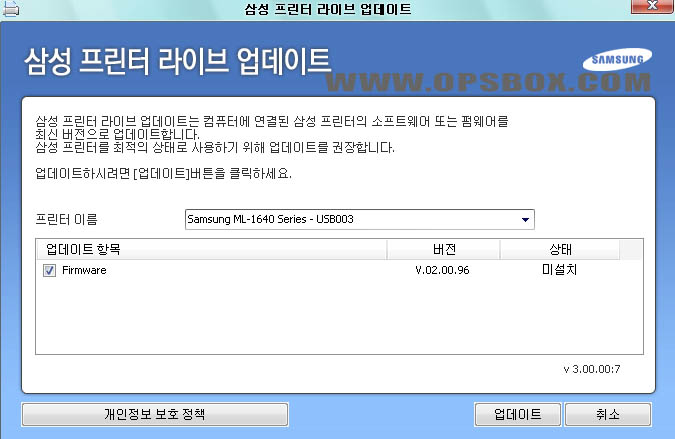Uncheck the Firmware update checkbox
Image resolution: width=675 pixels, height=439 pixels.
pyautogui.click(x=50, y=270)
